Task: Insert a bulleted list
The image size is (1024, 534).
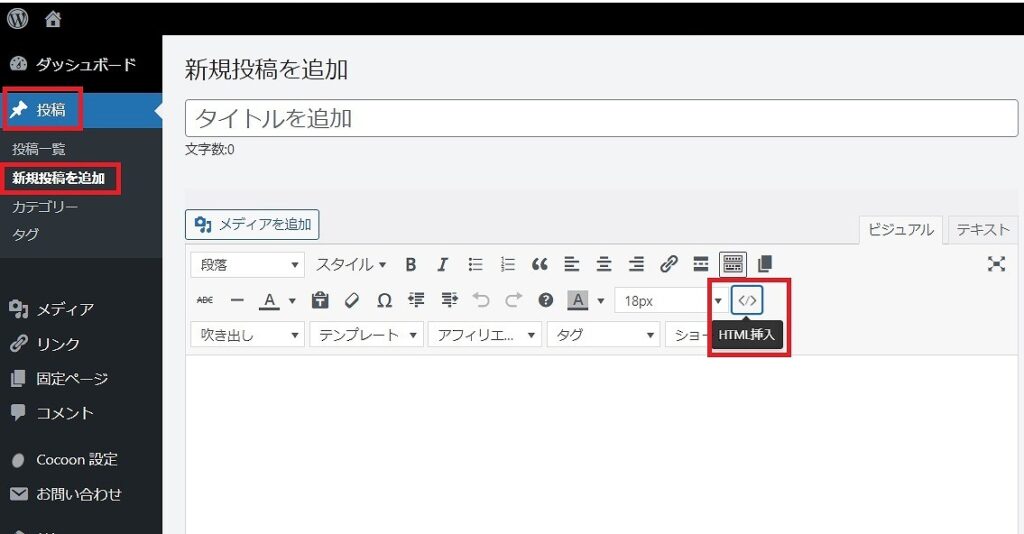Action: point(475,264)
